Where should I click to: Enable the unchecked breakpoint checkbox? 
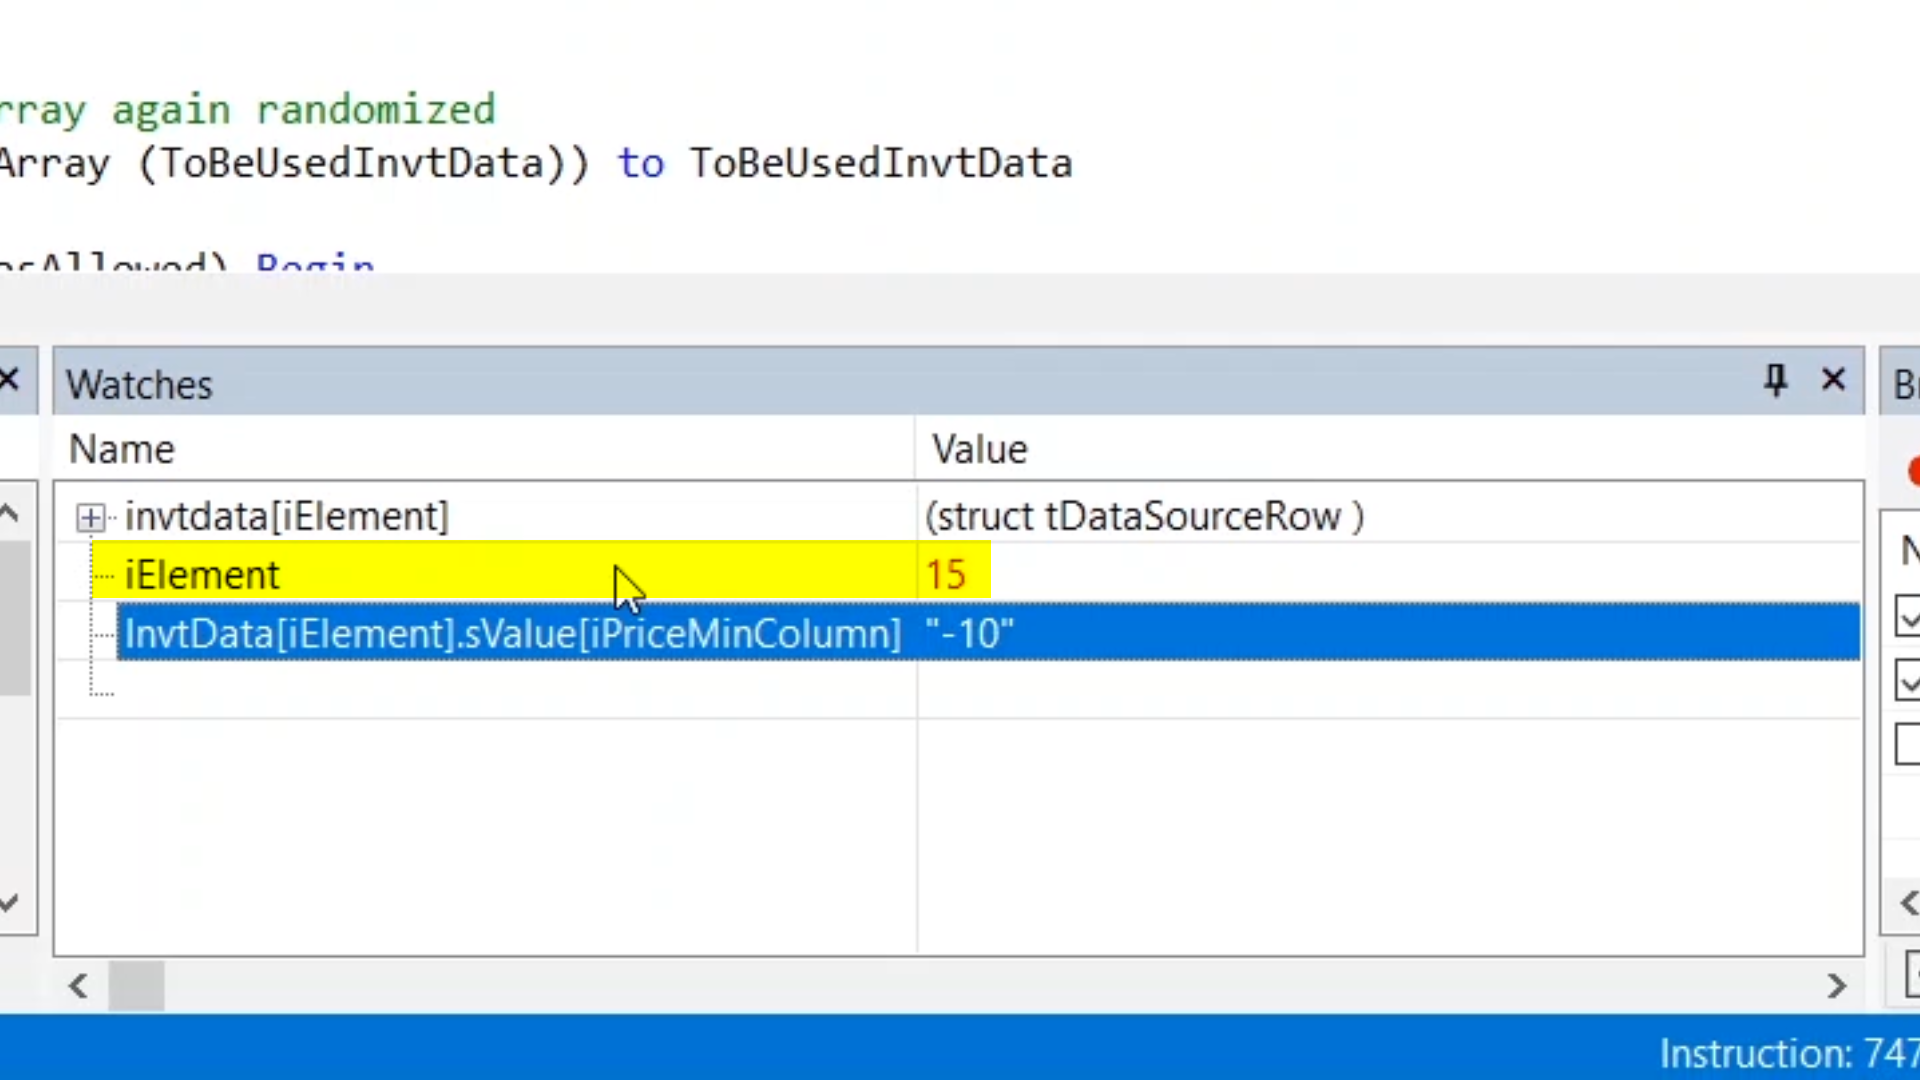coord(1908,745)
